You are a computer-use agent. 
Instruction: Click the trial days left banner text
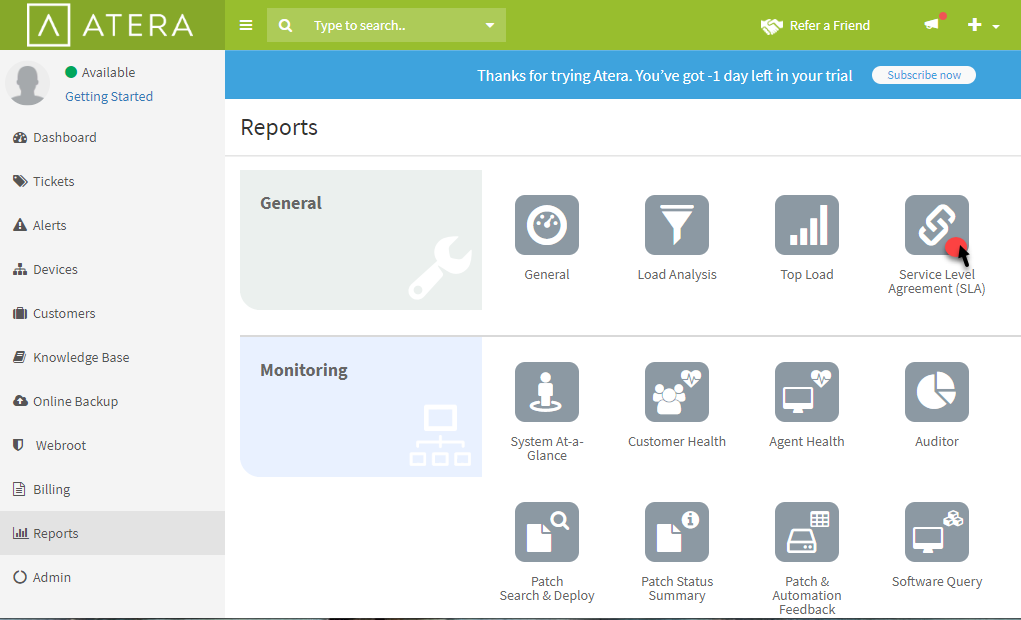tap(664, 76)
